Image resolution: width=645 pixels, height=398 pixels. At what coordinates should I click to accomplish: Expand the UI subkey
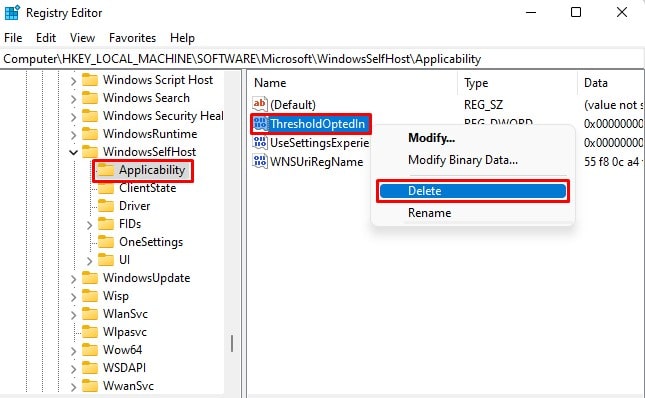point(89,261)
